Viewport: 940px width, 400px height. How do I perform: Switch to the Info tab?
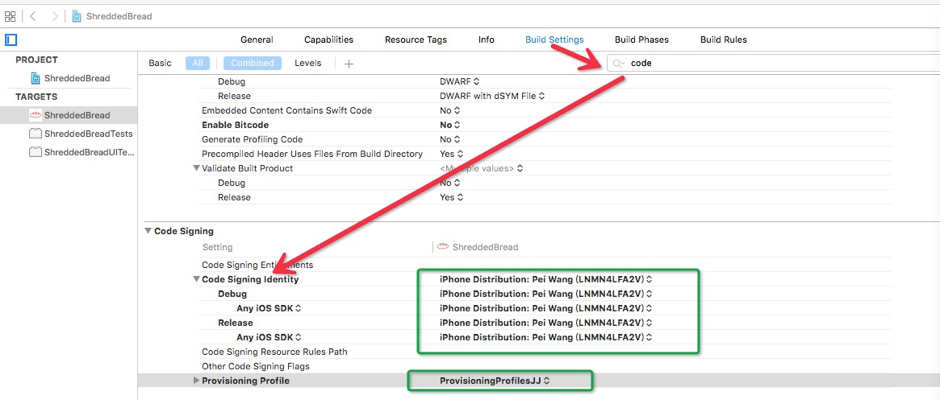pyautogui.click(x=486, y=40)
